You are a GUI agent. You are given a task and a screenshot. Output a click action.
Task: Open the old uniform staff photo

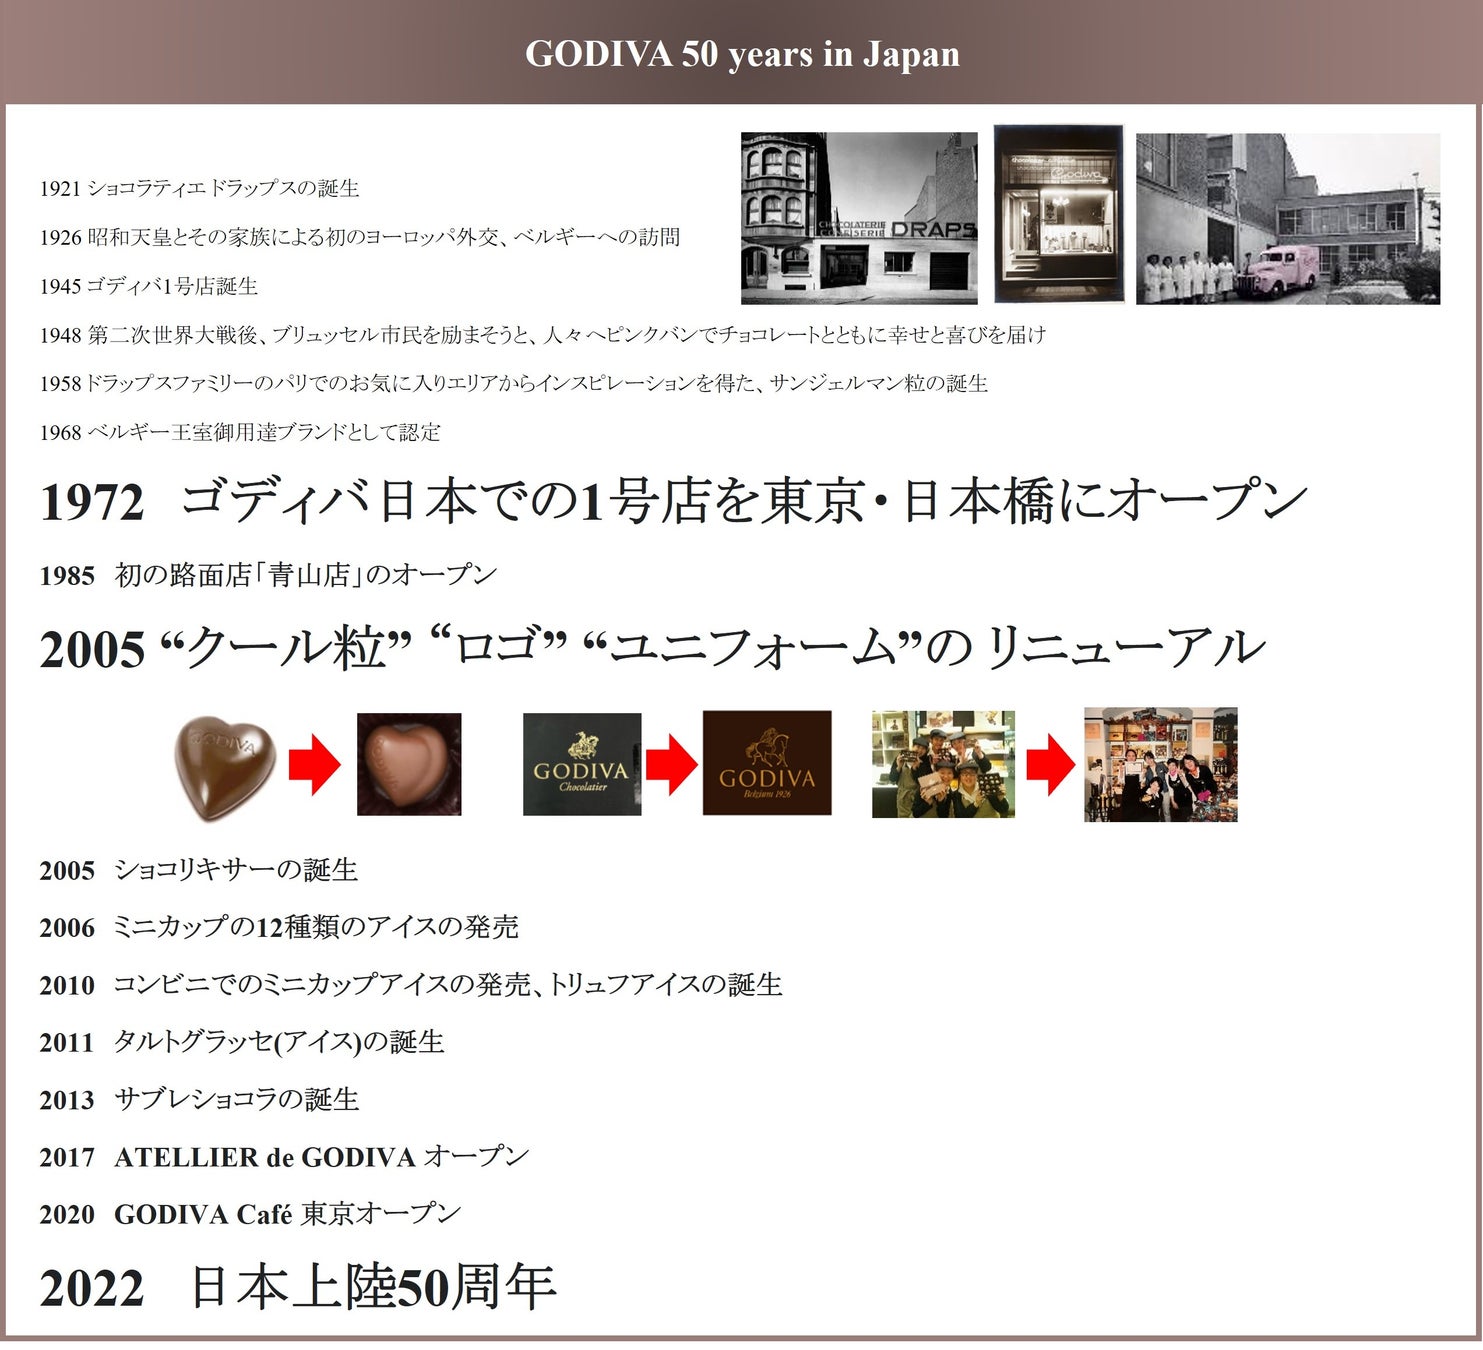(943, 764)
